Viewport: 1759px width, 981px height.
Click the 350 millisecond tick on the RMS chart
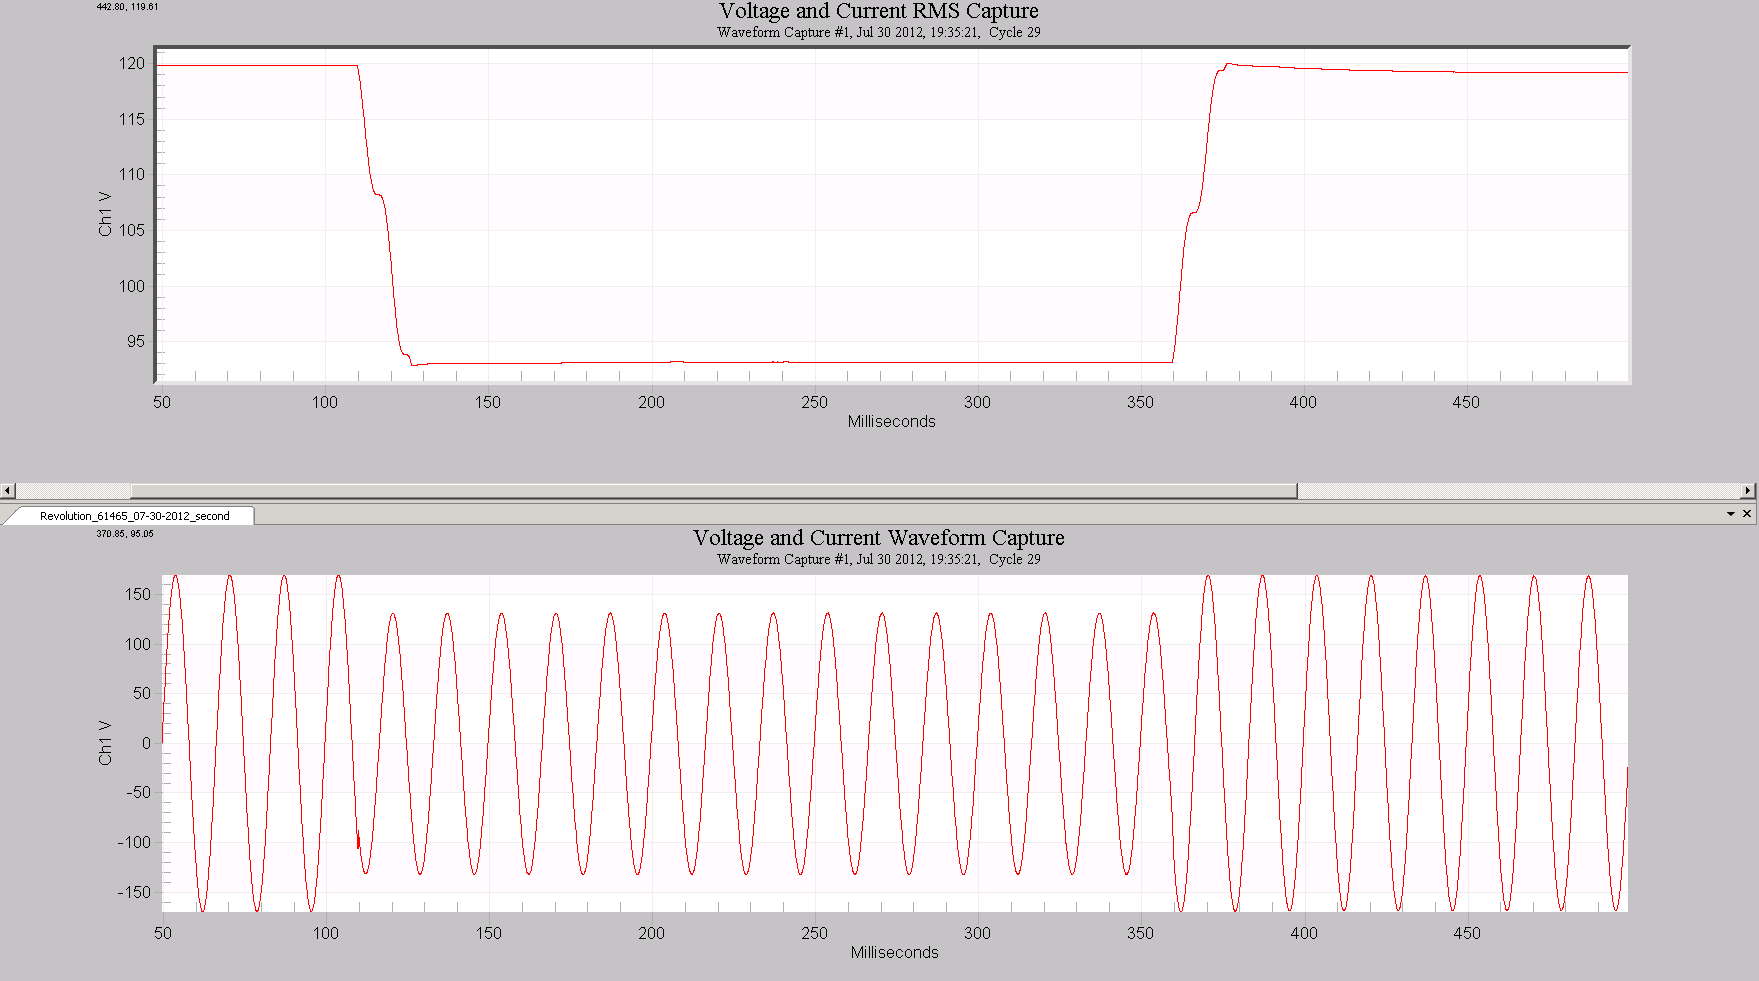1141,402
